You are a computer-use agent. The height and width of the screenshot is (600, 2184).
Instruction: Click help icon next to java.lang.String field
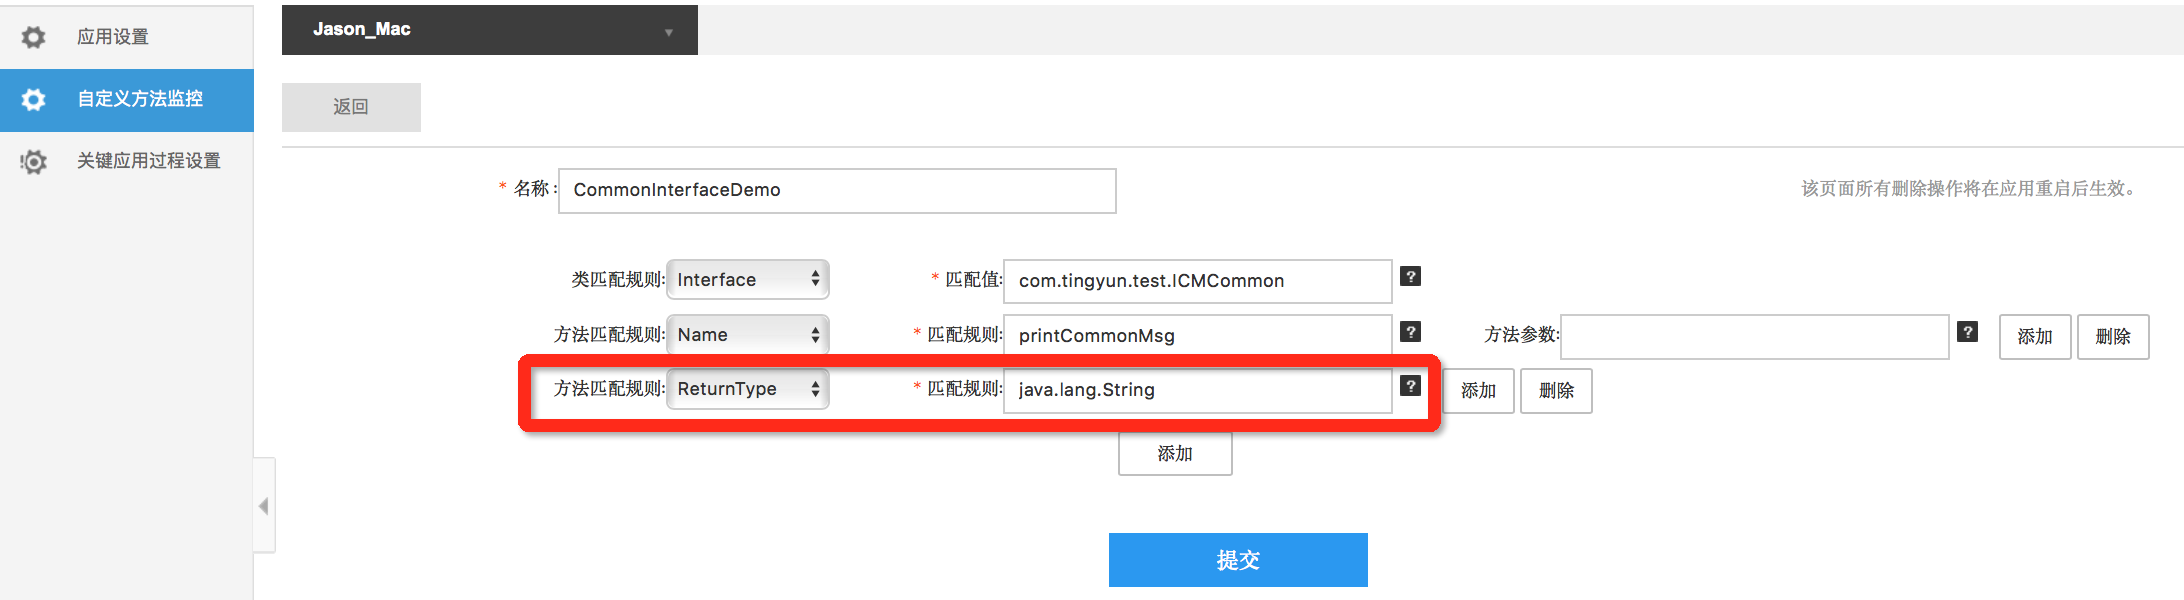(1410, 386)
